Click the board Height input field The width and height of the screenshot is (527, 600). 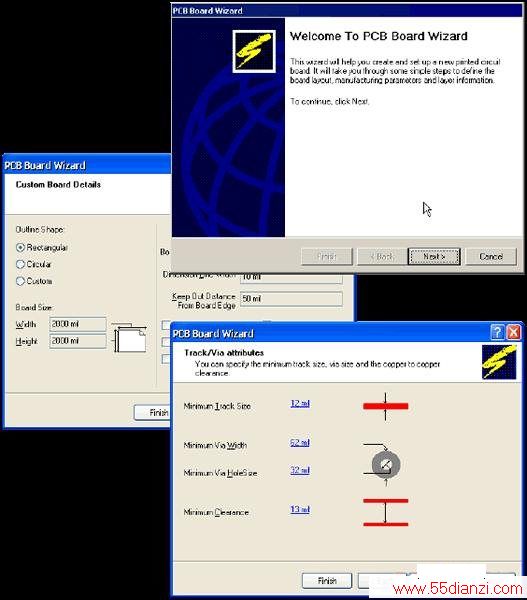pyautogui.click(x=78, y=341)
